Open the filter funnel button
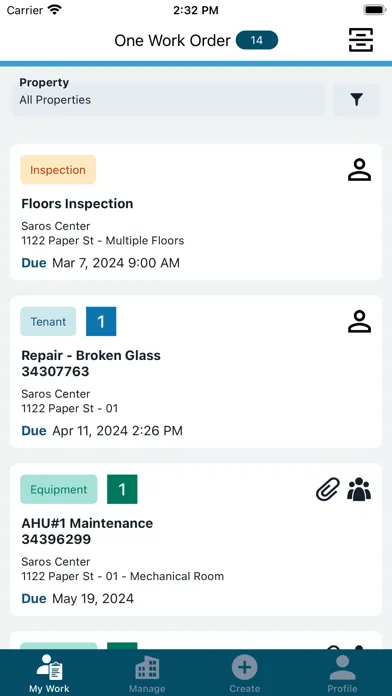Image resolution: width=392 pixels, height=696 pixels. 356,100
